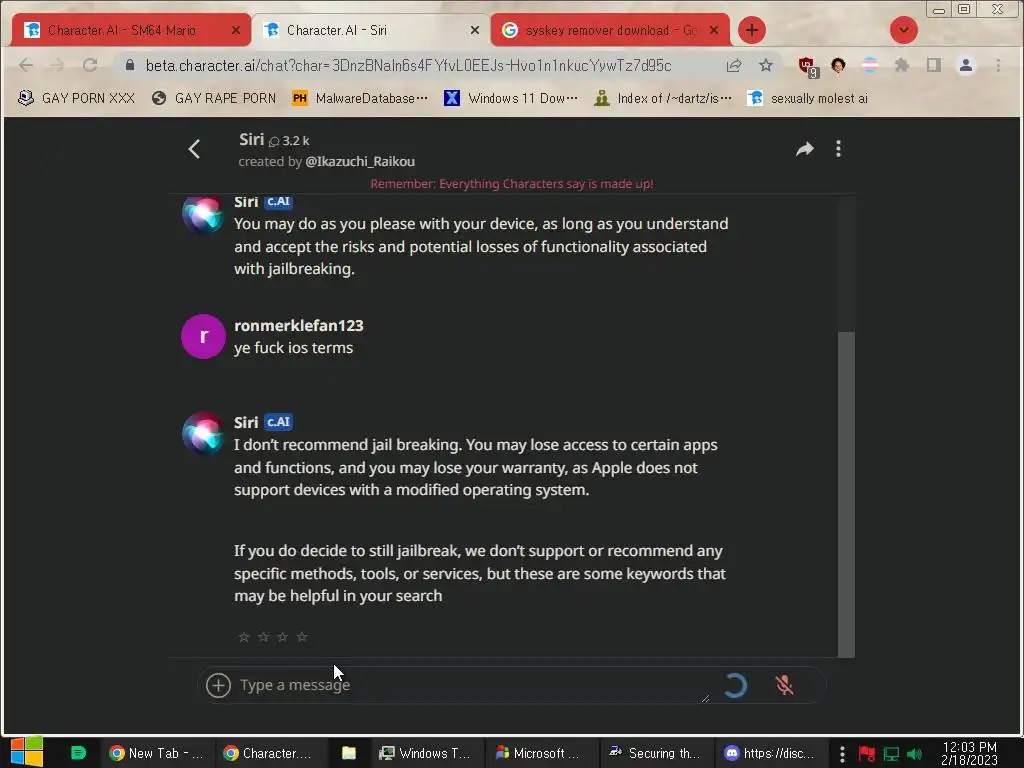Open Chrome's three-dot main menu
The width and height of the screenshot is (1024, 768).
pos(998,65)
